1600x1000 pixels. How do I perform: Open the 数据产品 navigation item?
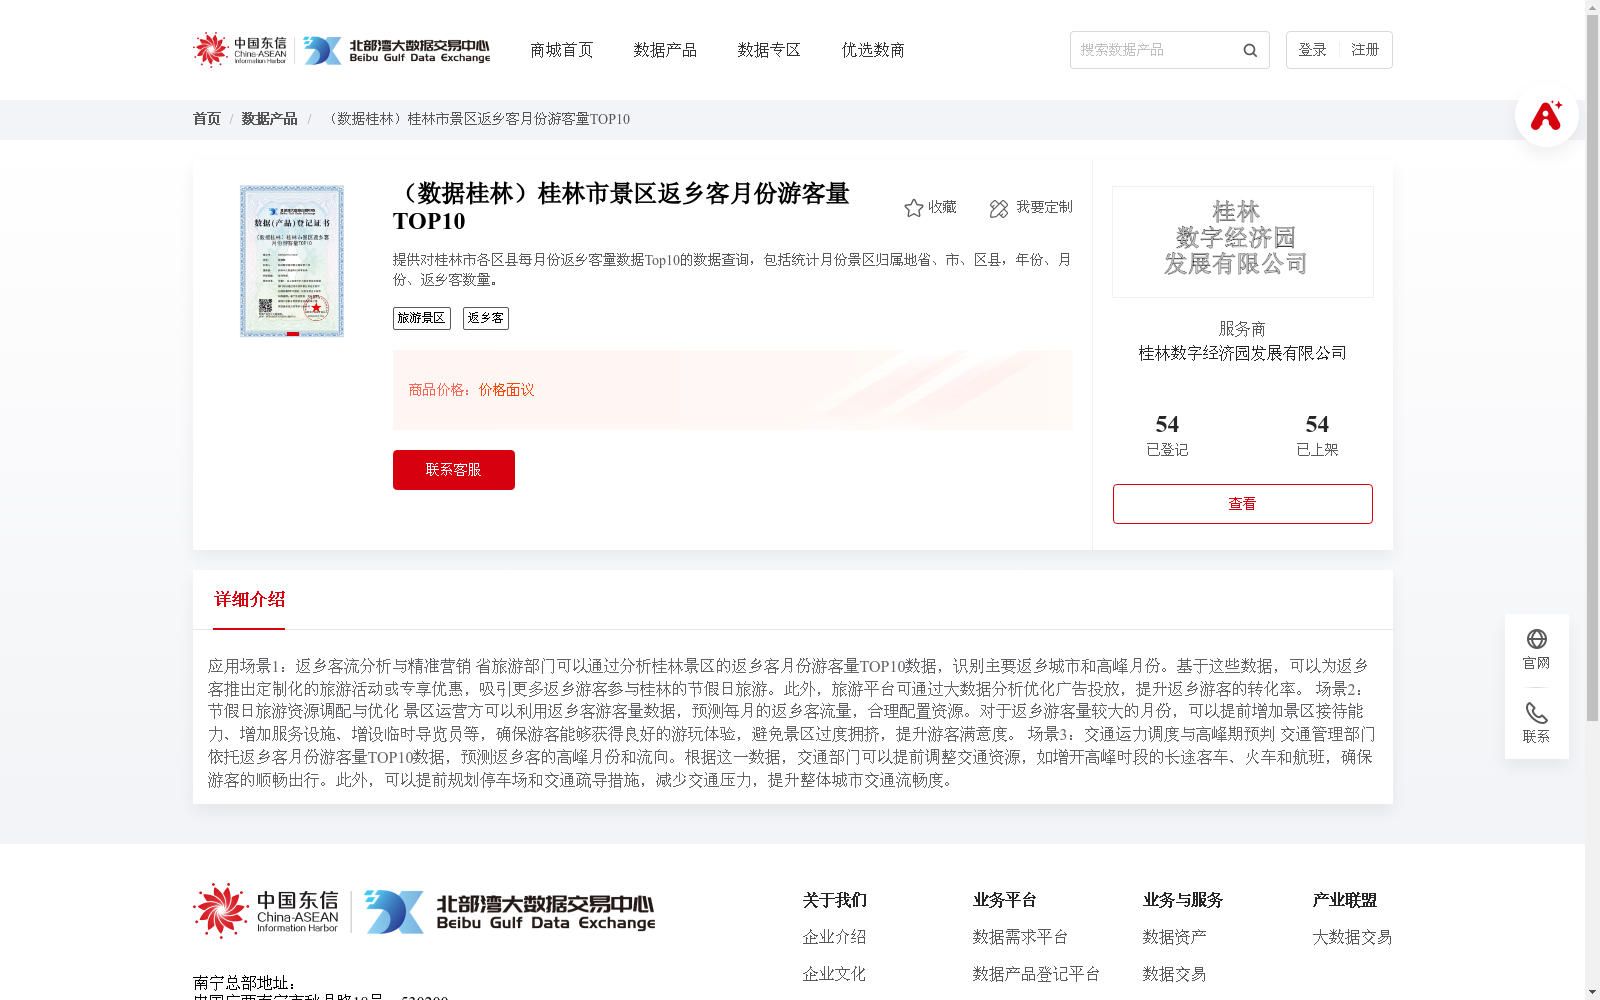(x=665, y=50)
